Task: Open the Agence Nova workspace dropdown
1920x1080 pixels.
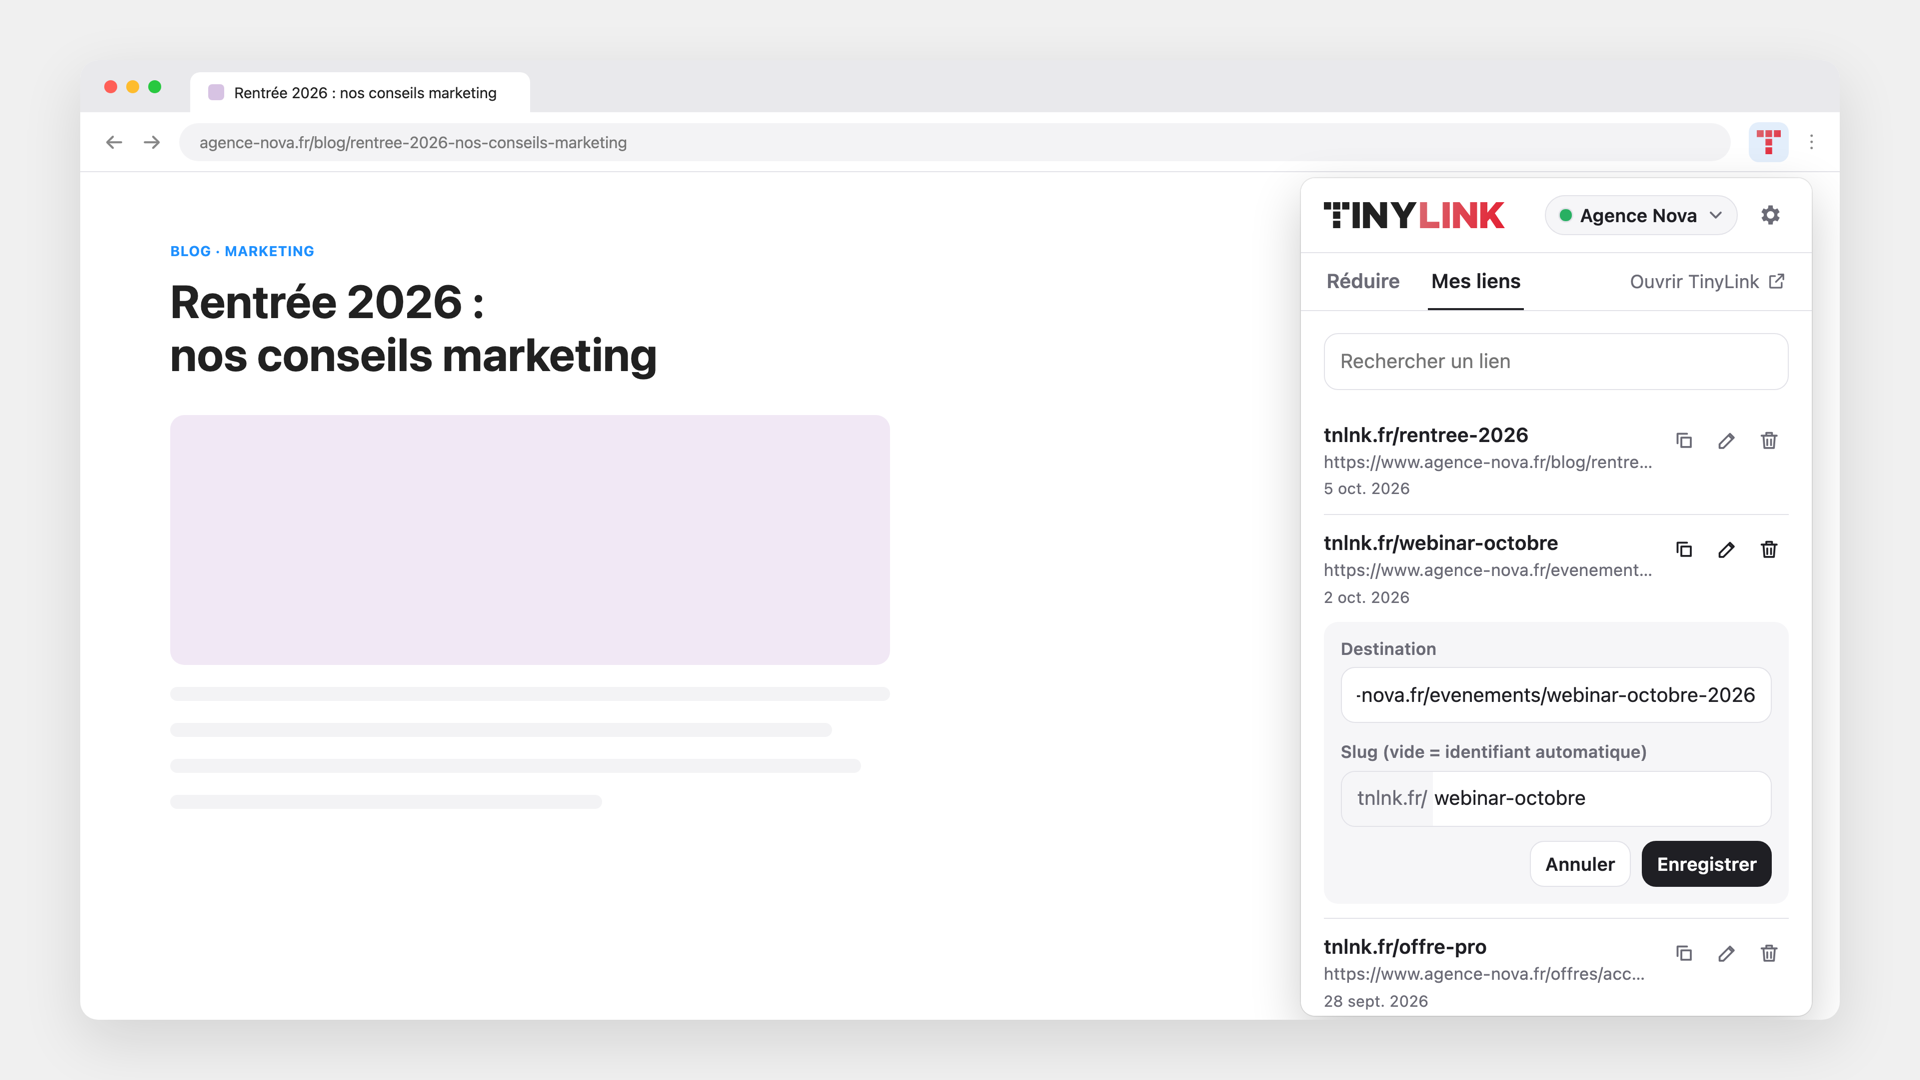Action: [1640, 215]
